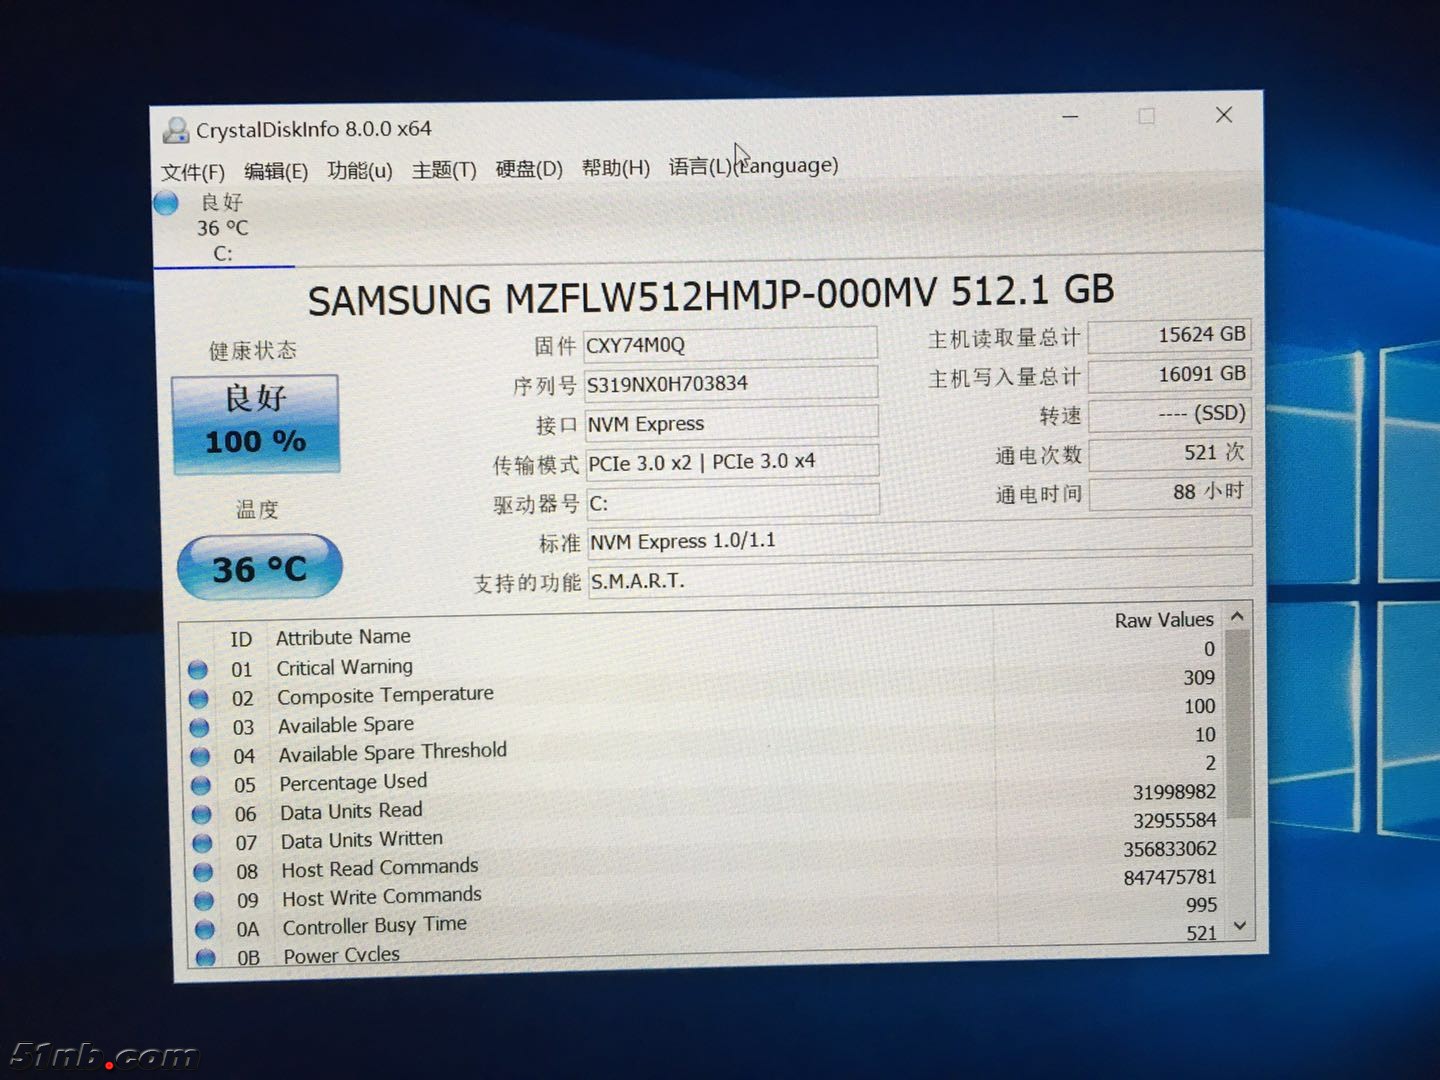Open the 硬盘(D) menu
1440x1080 pixels.
[x=529, y=169]
